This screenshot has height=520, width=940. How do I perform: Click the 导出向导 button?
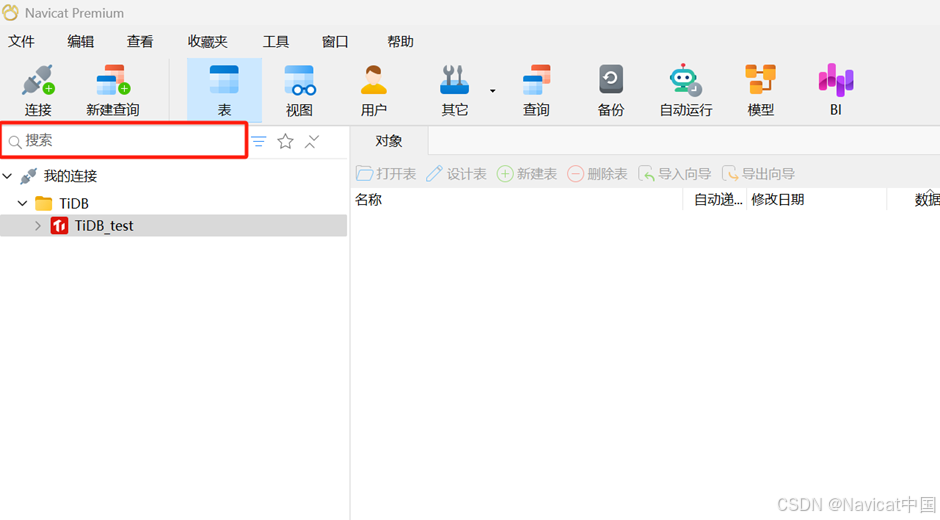(x=758, y=174)
